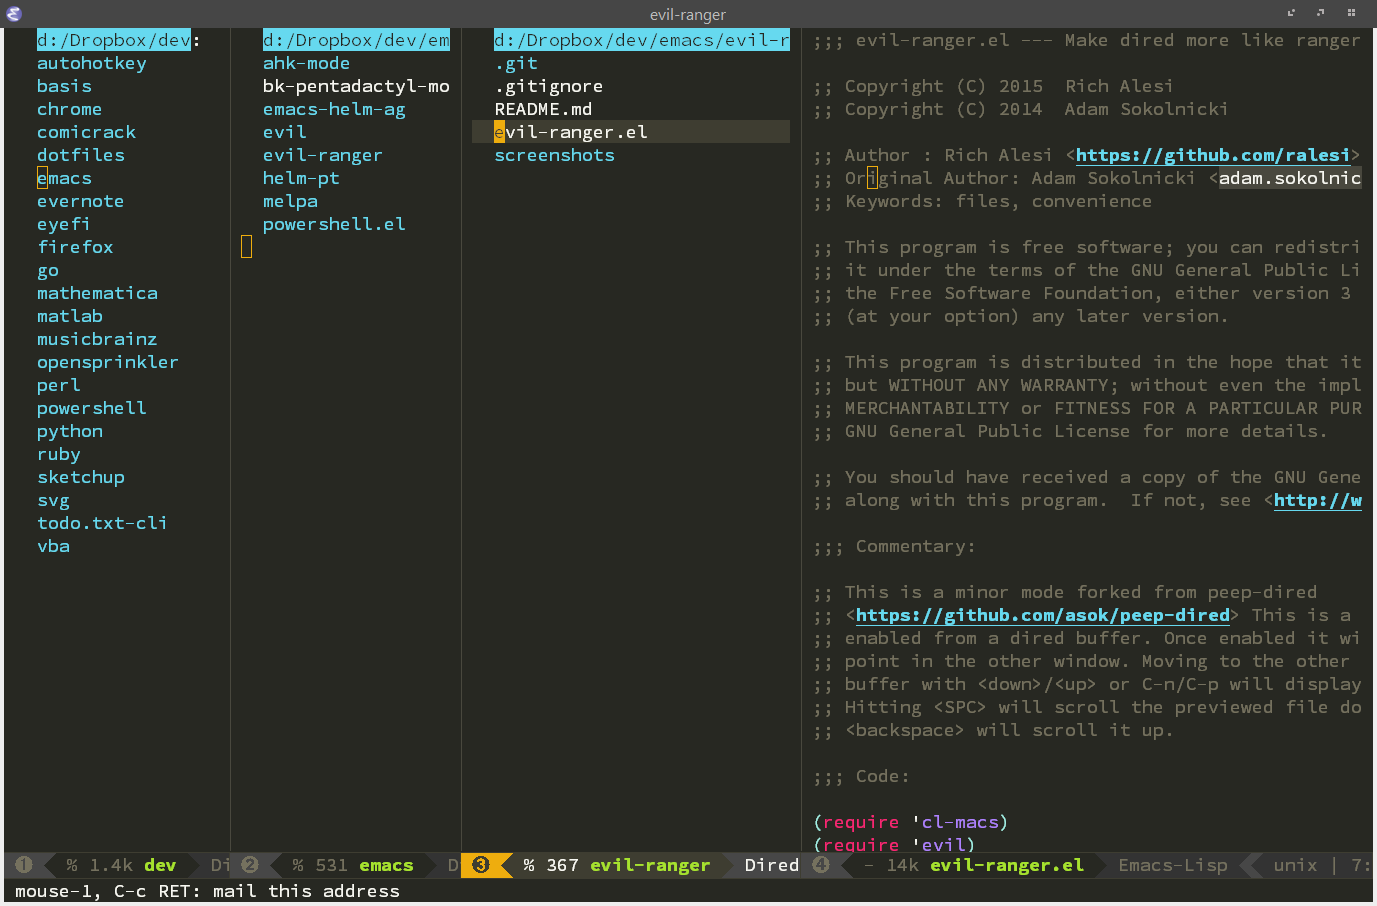
Task: Click the adam.sokolnicki email address
Action: click(1289, 178)
